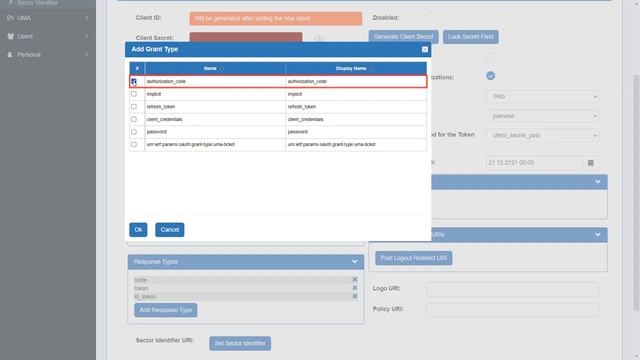Open the 'Web' application type dropdown
Image resolution: width=640 pixels, height=360 pixels.
(542, 97)
